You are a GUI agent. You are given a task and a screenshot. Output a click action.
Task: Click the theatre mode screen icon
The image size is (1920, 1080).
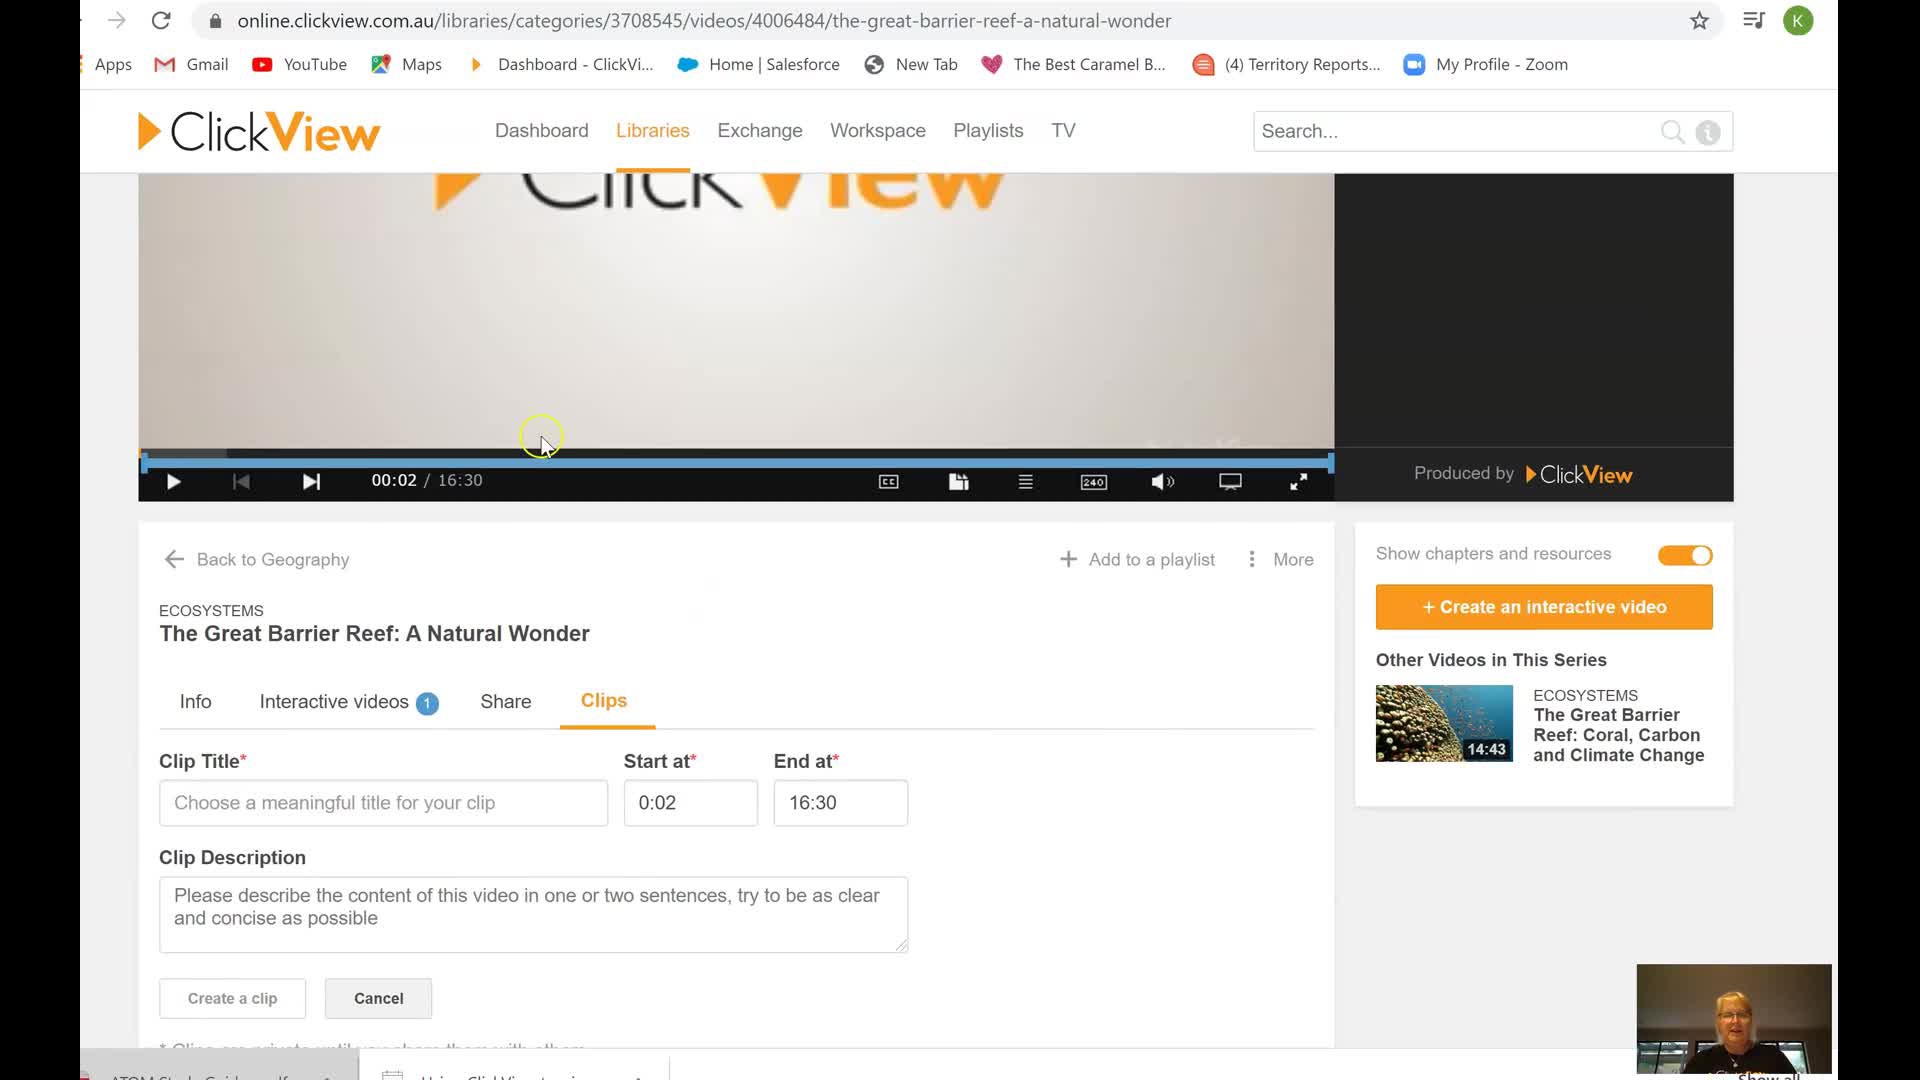tap(1230, 482)
